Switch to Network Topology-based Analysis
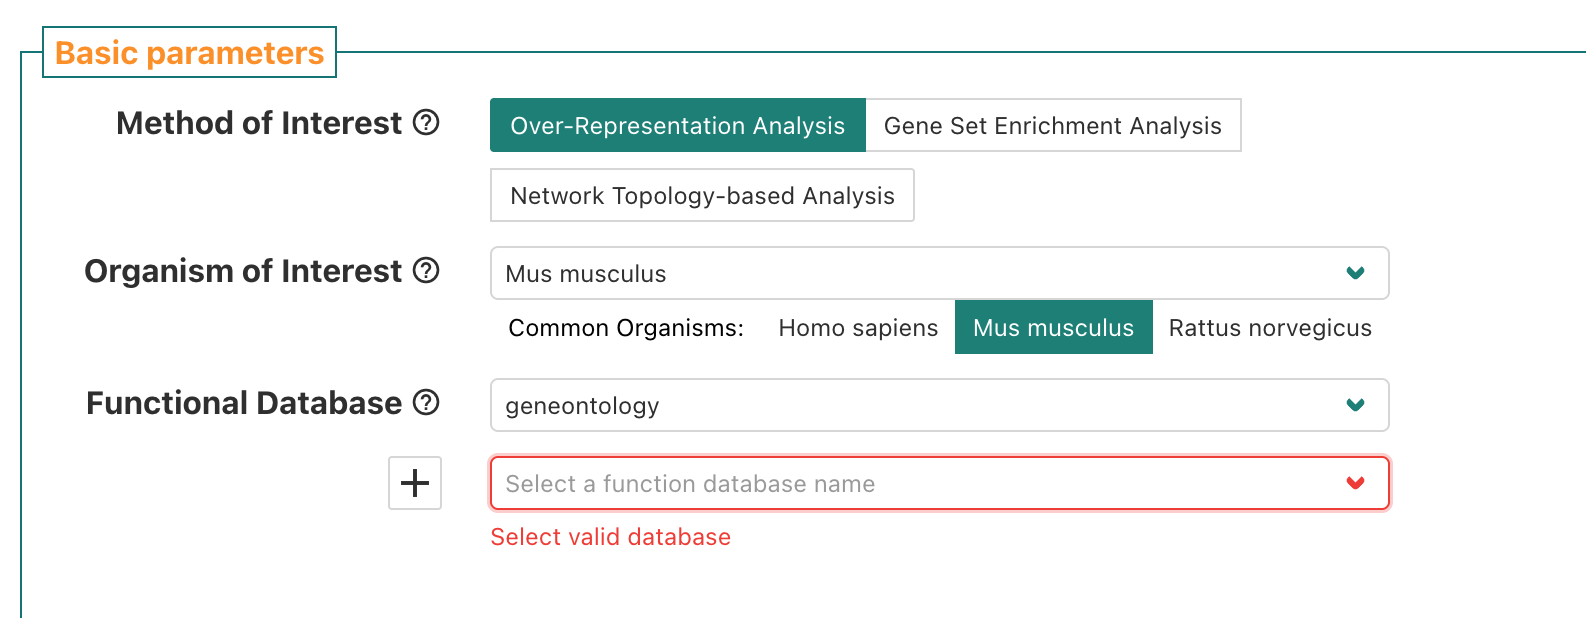Image resolution: width=1586 pixels, height=618 pixels. pyautogui.click(x=702, y=196)
